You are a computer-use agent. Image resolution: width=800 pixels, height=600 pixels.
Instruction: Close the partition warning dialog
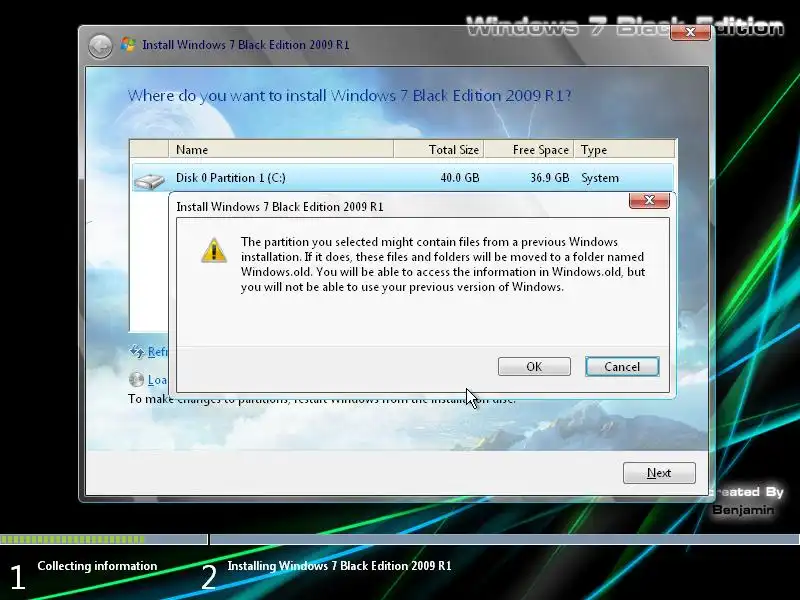(649, 200)
